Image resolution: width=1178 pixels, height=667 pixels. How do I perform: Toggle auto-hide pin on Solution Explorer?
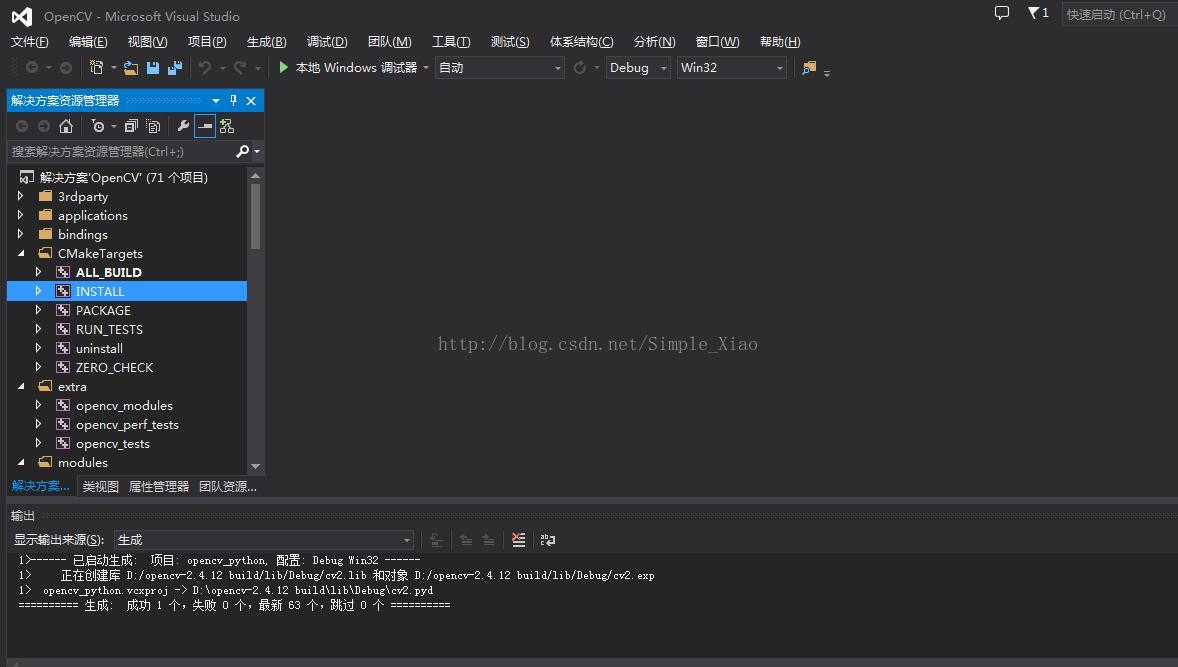(x=233, y=101)
